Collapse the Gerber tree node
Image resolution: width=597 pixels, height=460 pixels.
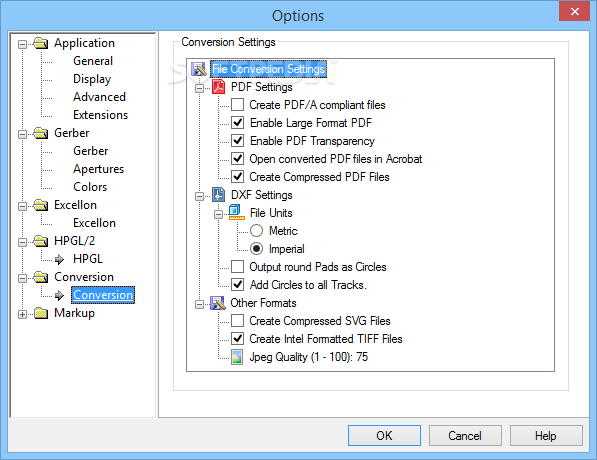pos(22,134)
